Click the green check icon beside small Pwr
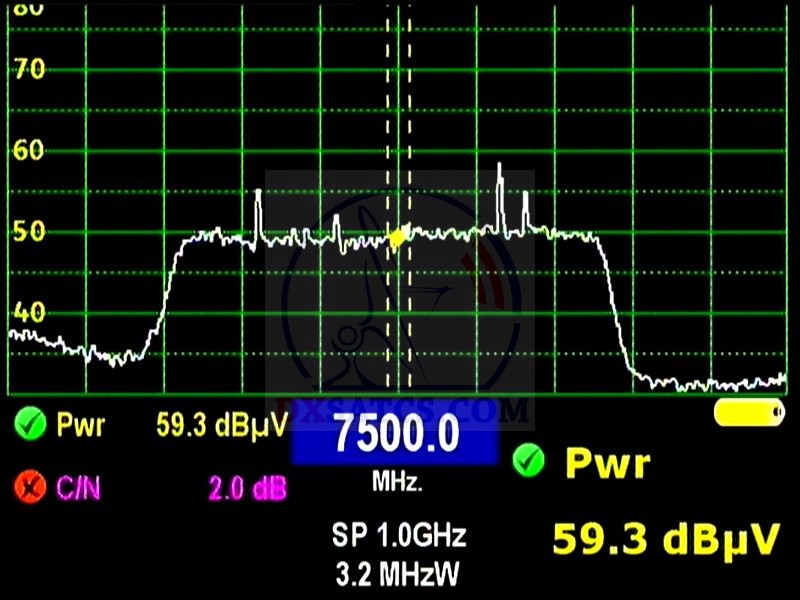This screenshot has height=600, width=800. 31,425
